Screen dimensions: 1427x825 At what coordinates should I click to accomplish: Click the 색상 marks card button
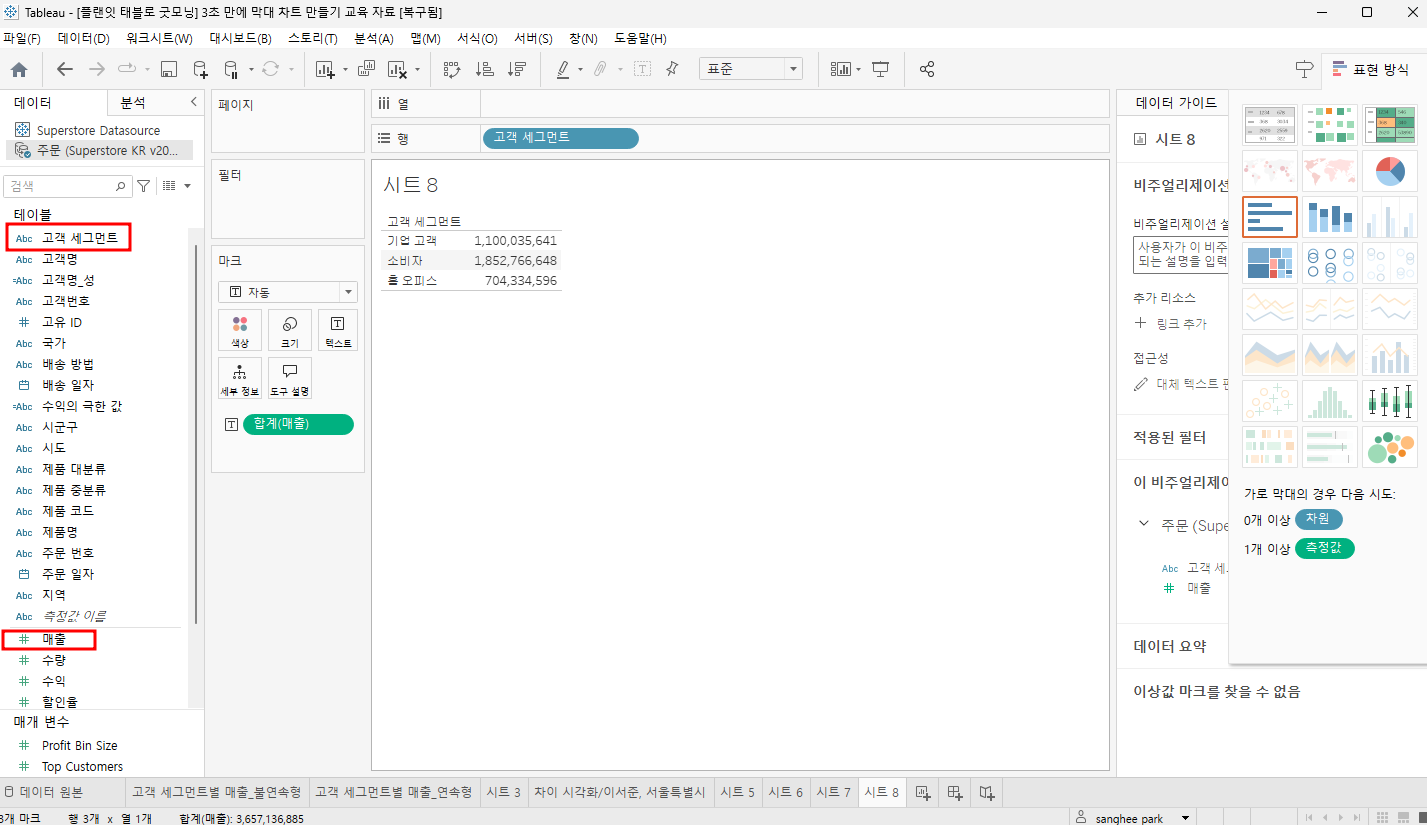(x=240, y=330)
